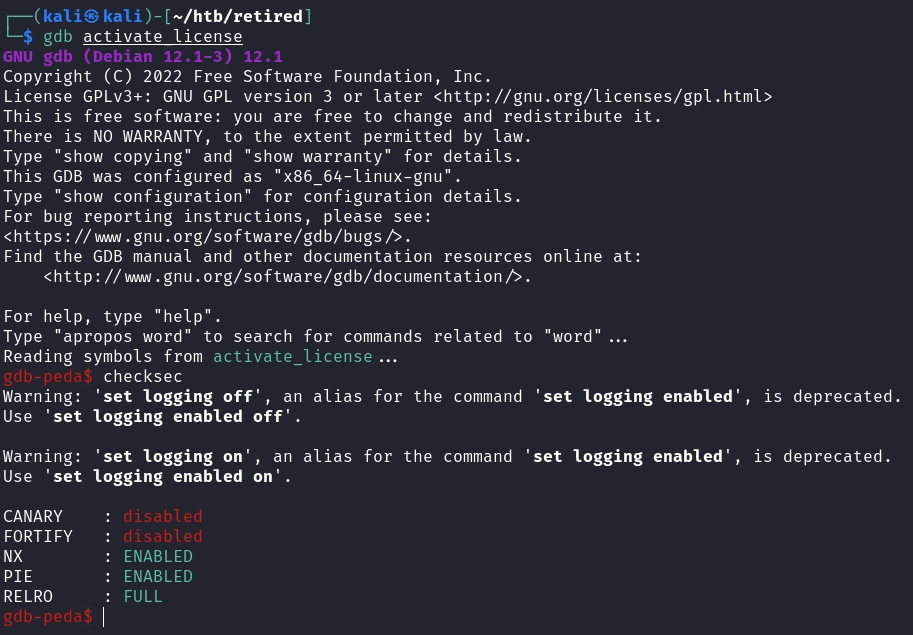
Task: Click the purple GNU gdb version line
Action: tap(143, 57)
